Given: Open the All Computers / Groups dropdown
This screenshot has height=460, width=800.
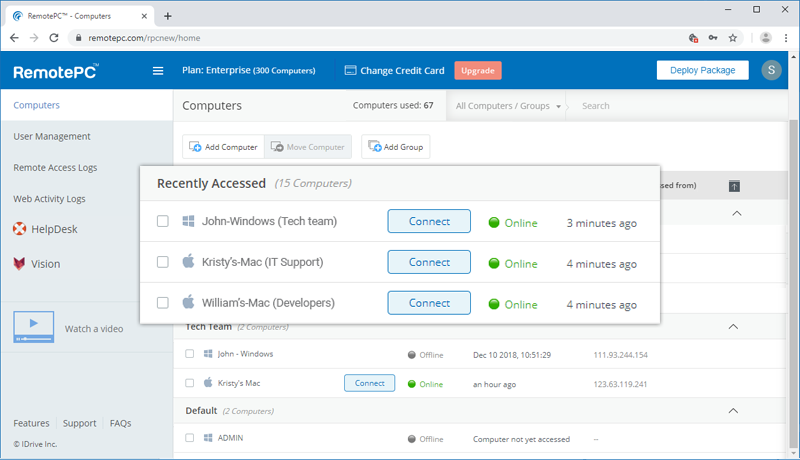Looking at the screenshot, I should point(508,106).
